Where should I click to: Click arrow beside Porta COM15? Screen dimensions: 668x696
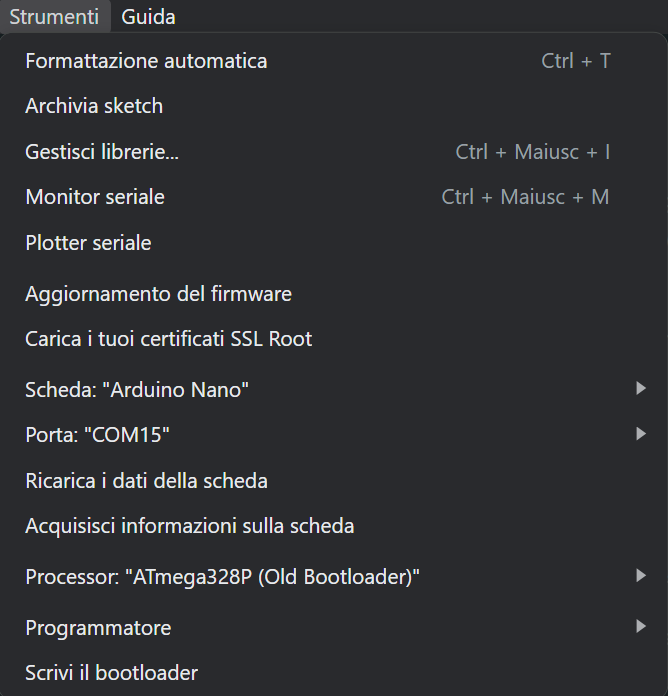click(641, 434)
